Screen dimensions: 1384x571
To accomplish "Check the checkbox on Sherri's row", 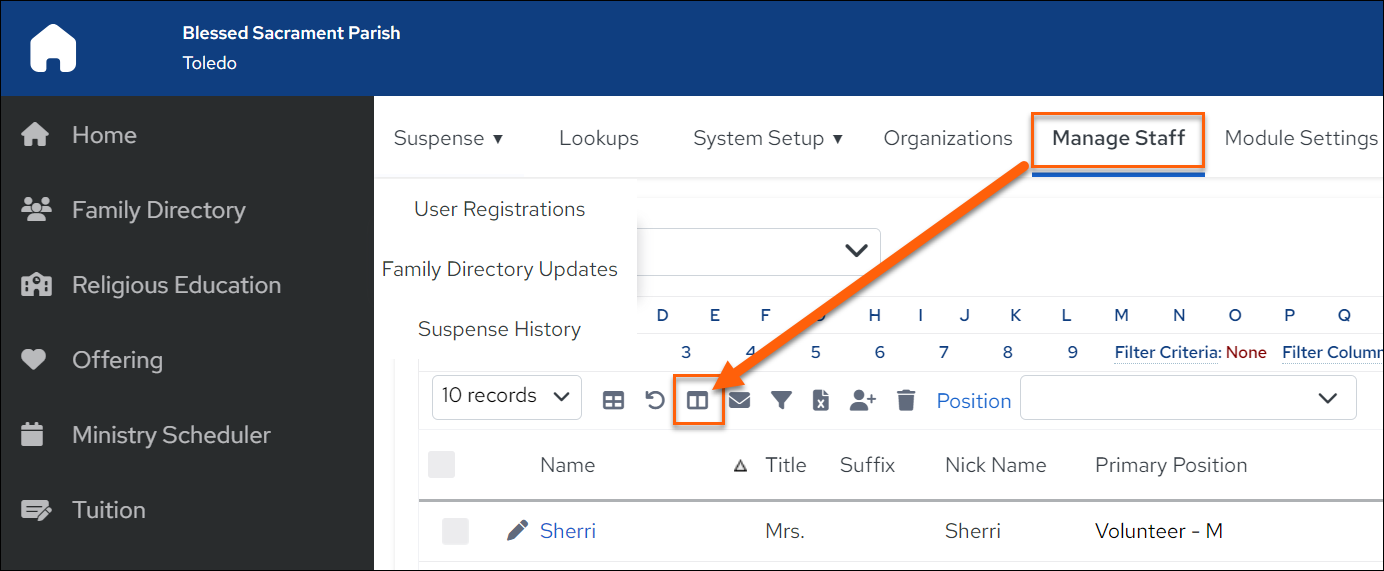I will [x=455, y=531].
